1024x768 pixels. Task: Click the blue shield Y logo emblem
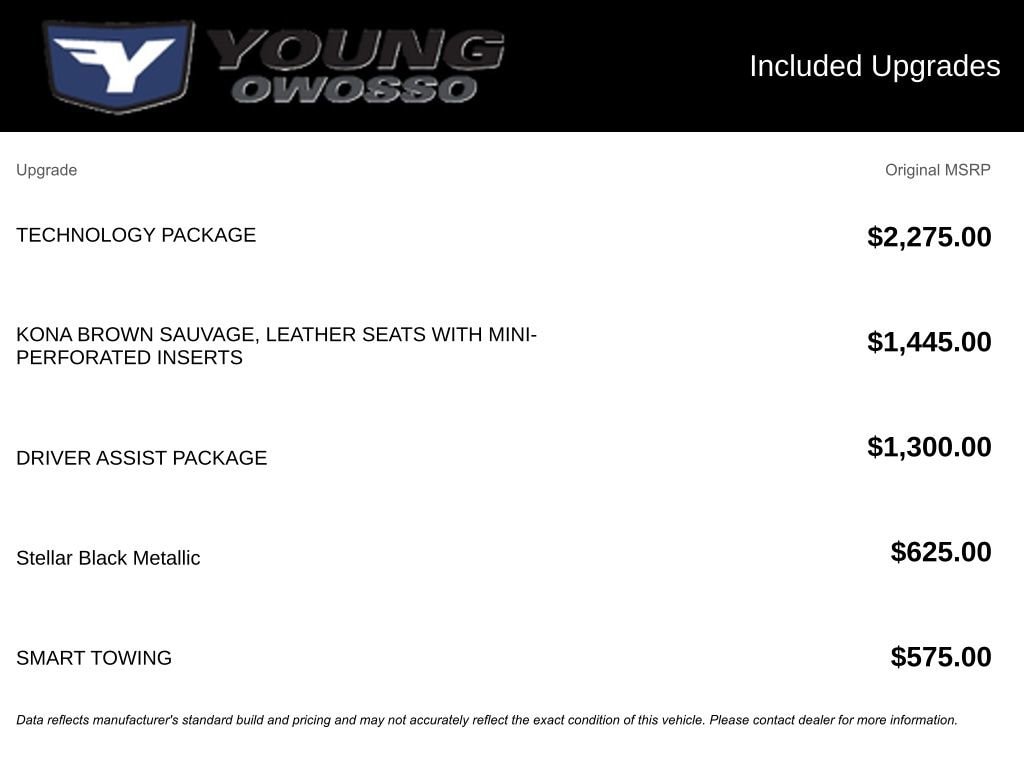click(x=118, y=66)
